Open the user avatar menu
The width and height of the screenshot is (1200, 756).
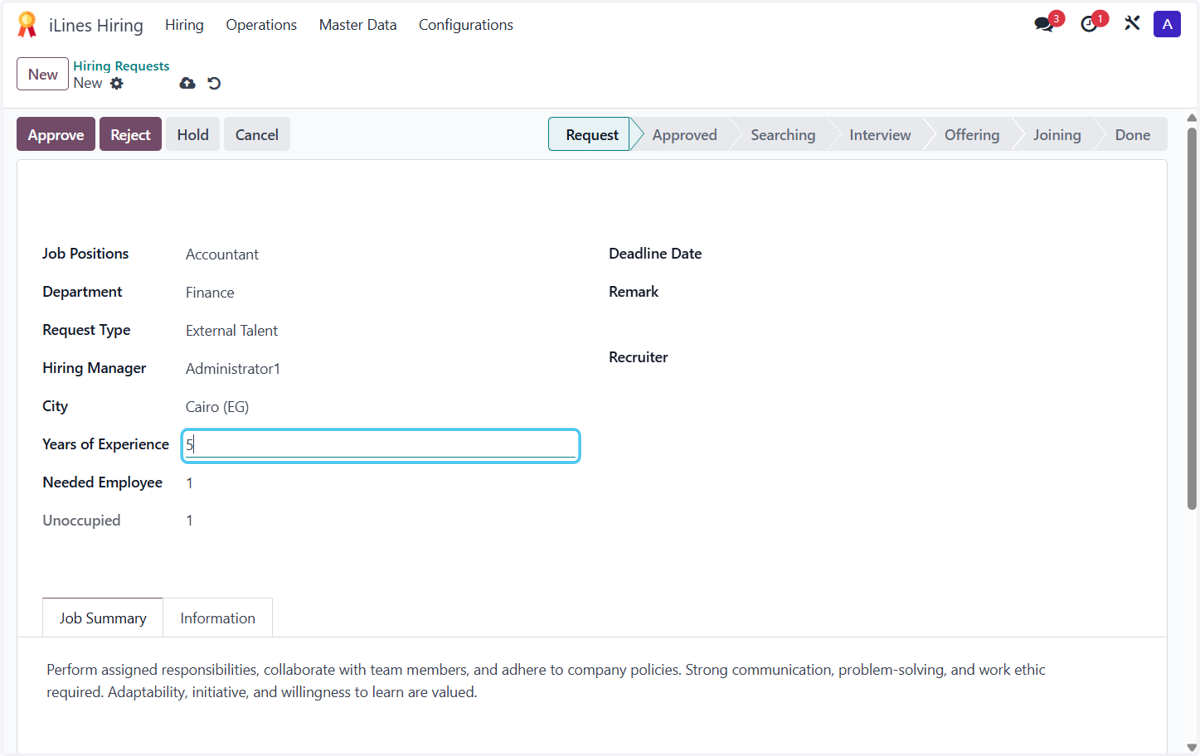(1167, 24)
